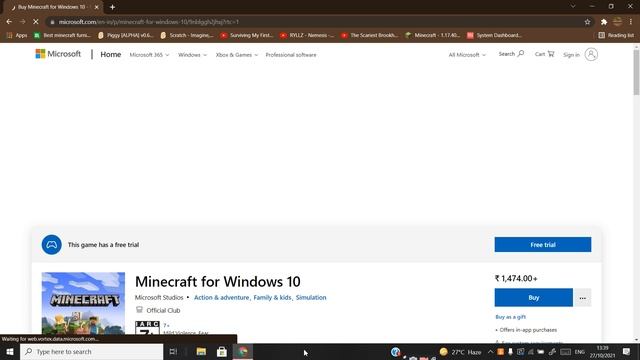
Task: Click the Microsoft logo in the header
Action: (x=58, y=54)
